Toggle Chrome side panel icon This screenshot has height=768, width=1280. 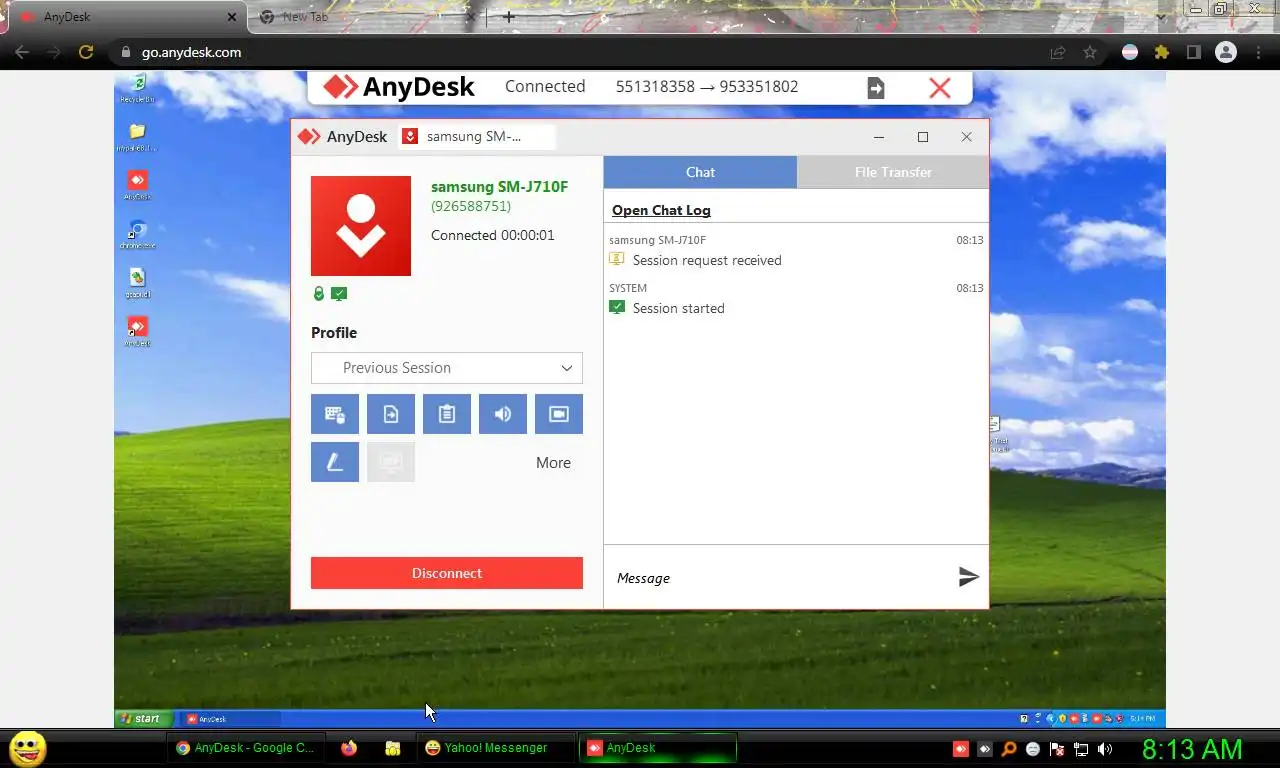[x=1193, y=52]
